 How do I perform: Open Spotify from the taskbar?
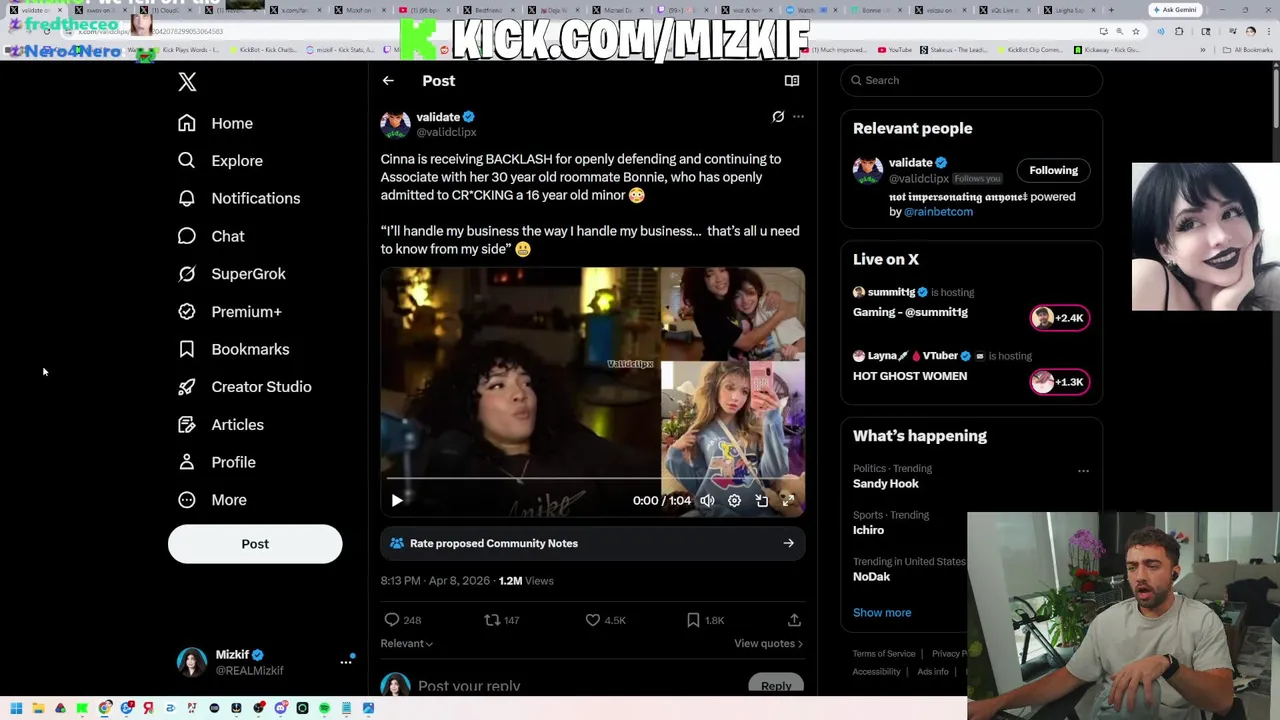[324, 709]
